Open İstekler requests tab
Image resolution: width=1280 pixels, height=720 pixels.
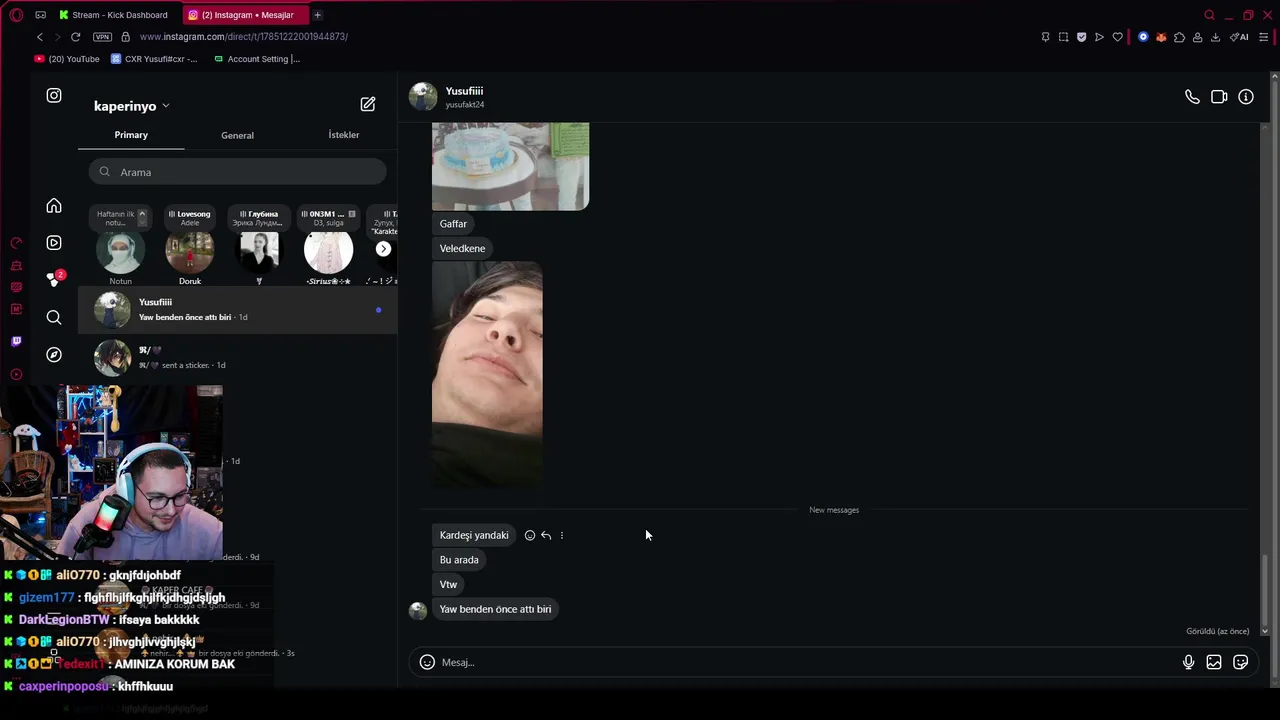pyautogui.click(x=343, y=135)
